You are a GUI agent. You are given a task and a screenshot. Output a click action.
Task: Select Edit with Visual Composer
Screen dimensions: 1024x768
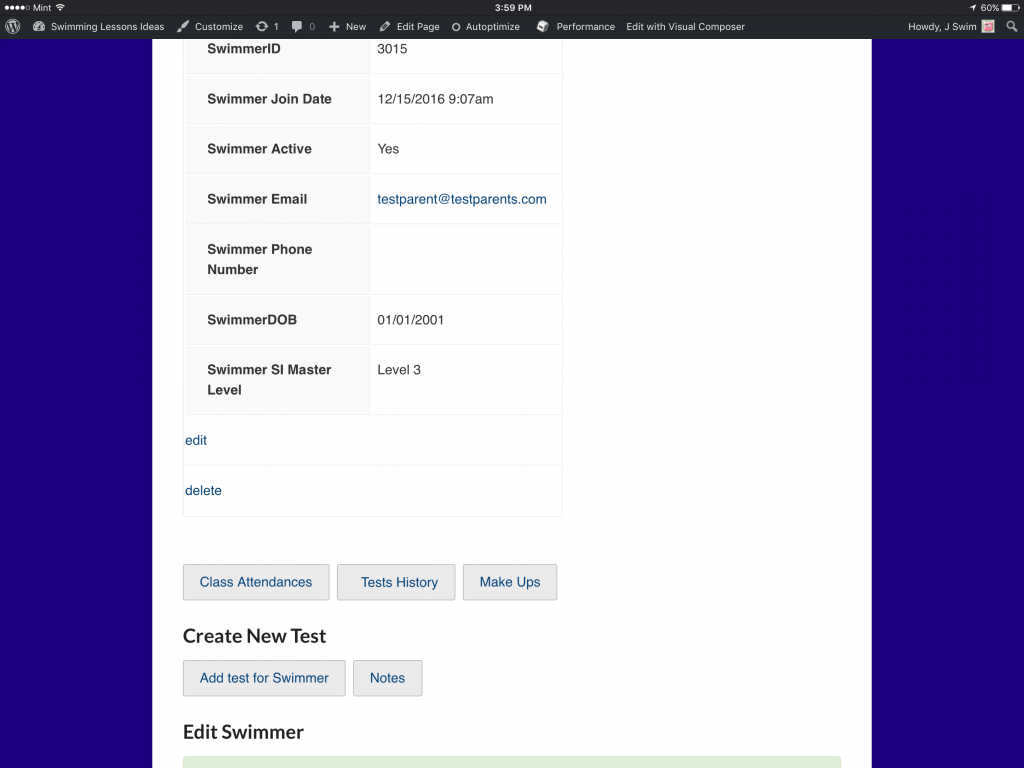click(x=685, y=27)
